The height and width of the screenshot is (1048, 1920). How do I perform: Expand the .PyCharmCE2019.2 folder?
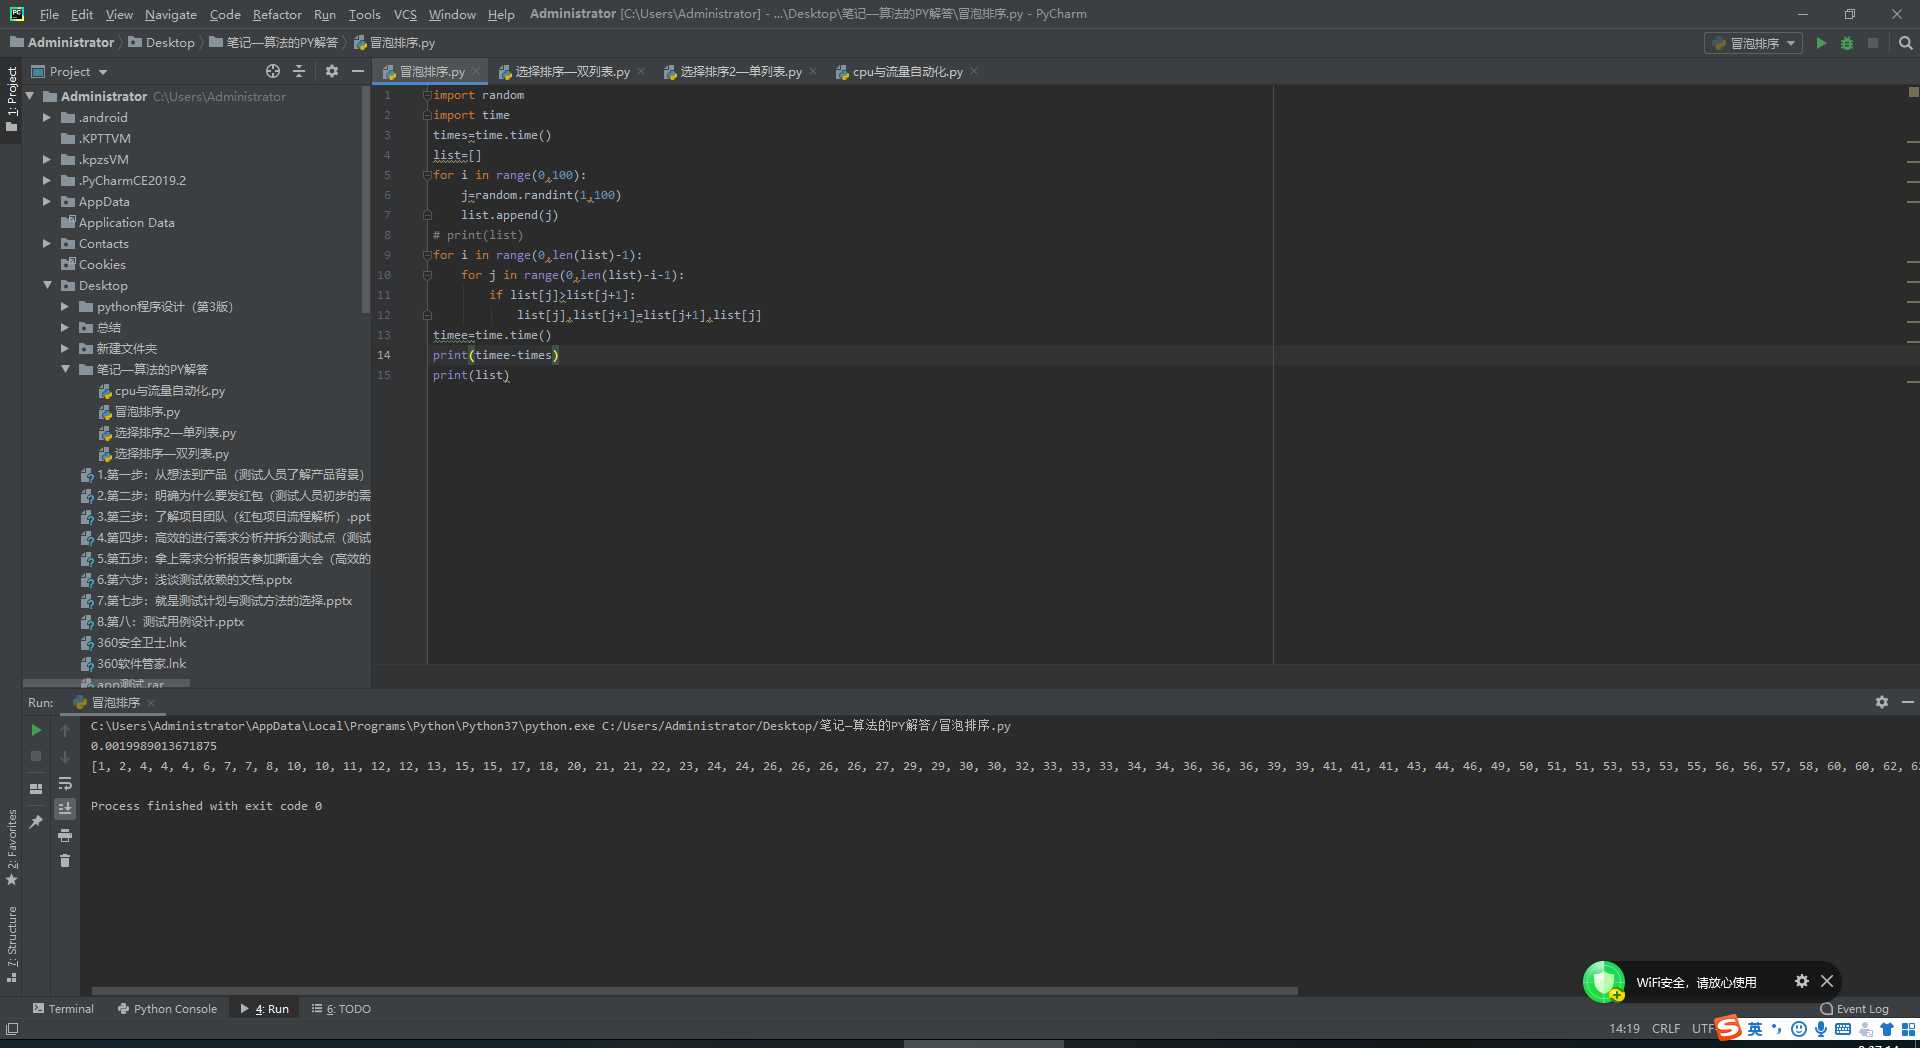point(47,180)
